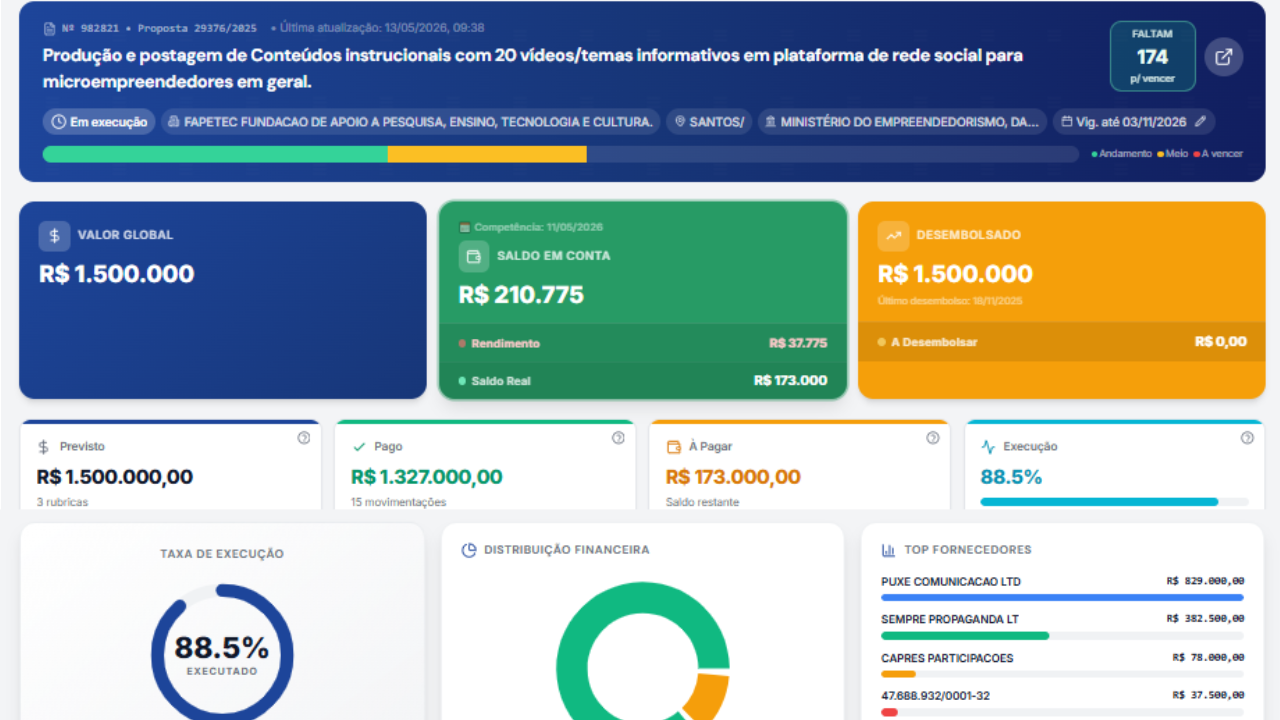Click the Vig. até 03/11/2026 chip
Image resolution: width=1280 pixels, height=720 pixels.
pyautogui.click(x=1134, y=122)
